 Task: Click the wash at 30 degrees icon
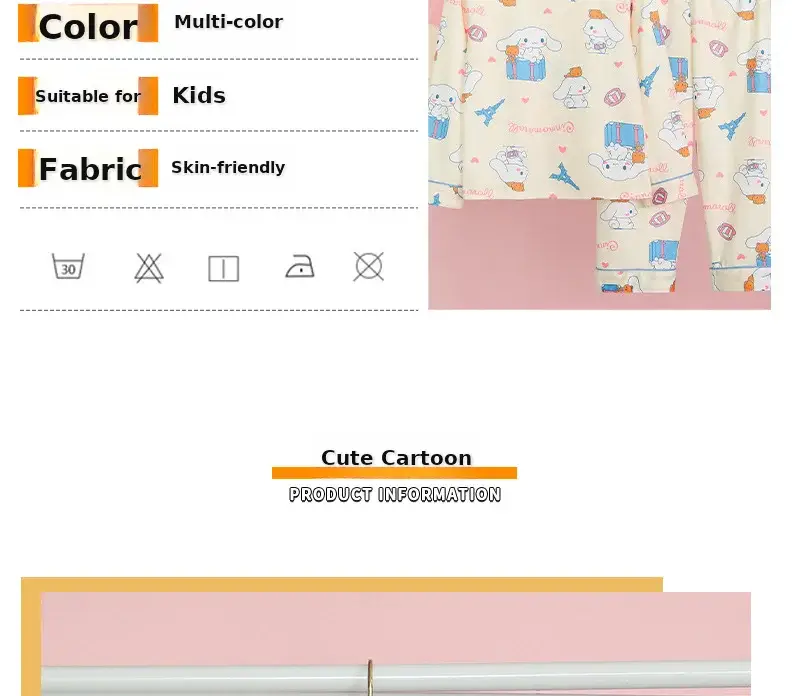click(68, 266)
